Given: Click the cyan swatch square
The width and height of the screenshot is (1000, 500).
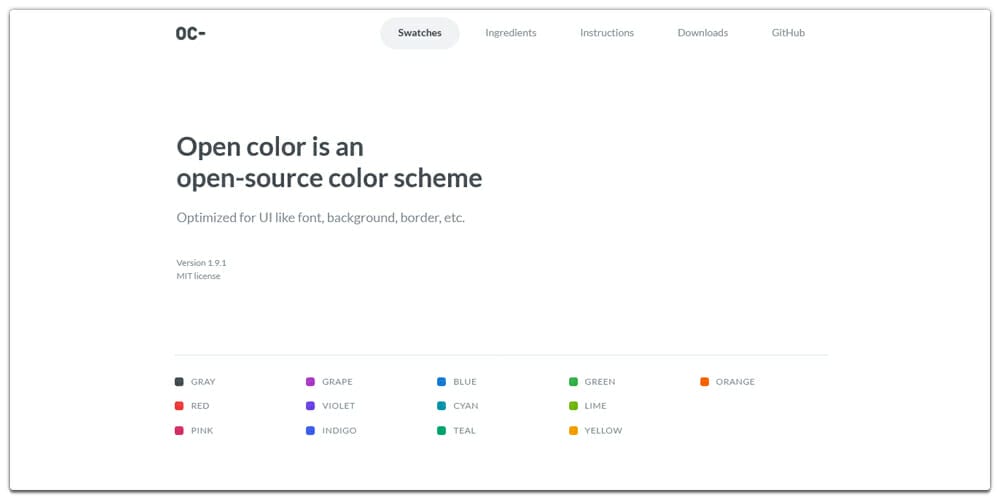Looking at the screenshot, I should (x=441, y=406).
